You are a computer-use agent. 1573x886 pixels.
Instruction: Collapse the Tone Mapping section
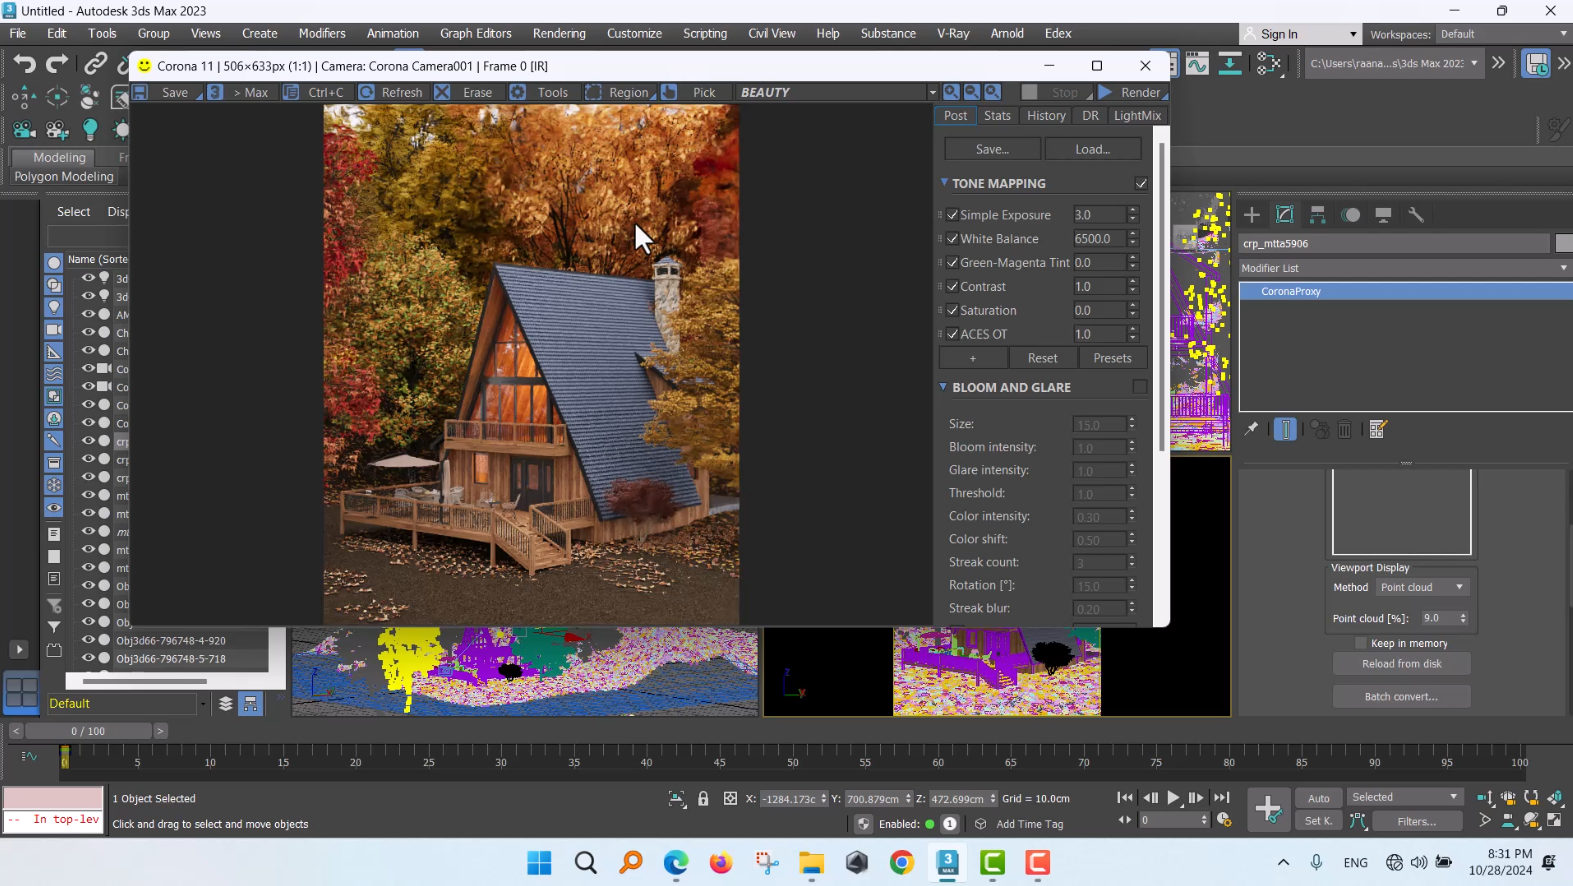tap(944, 183)
